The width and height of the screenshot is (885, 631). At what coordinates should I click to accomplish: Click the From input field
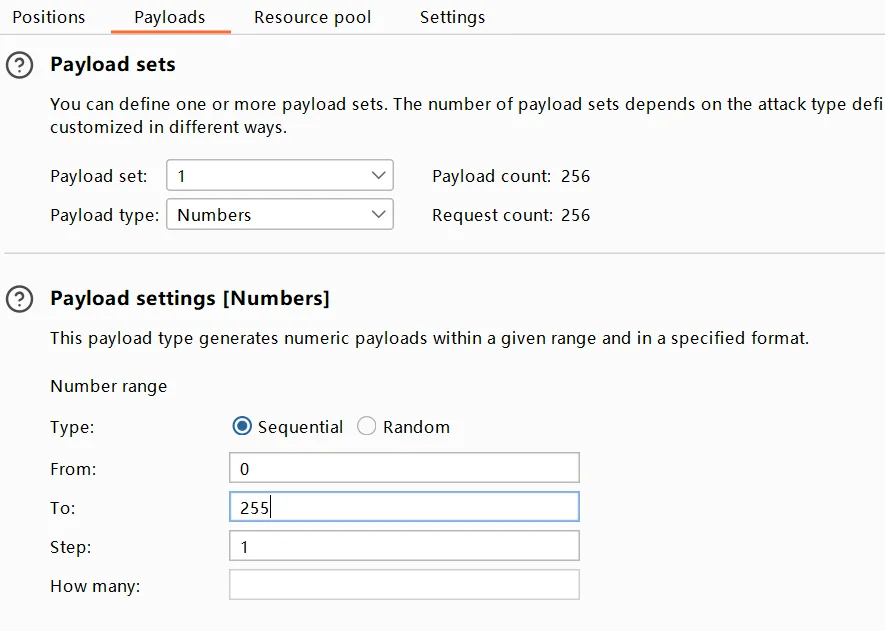(x=404, y=468)
